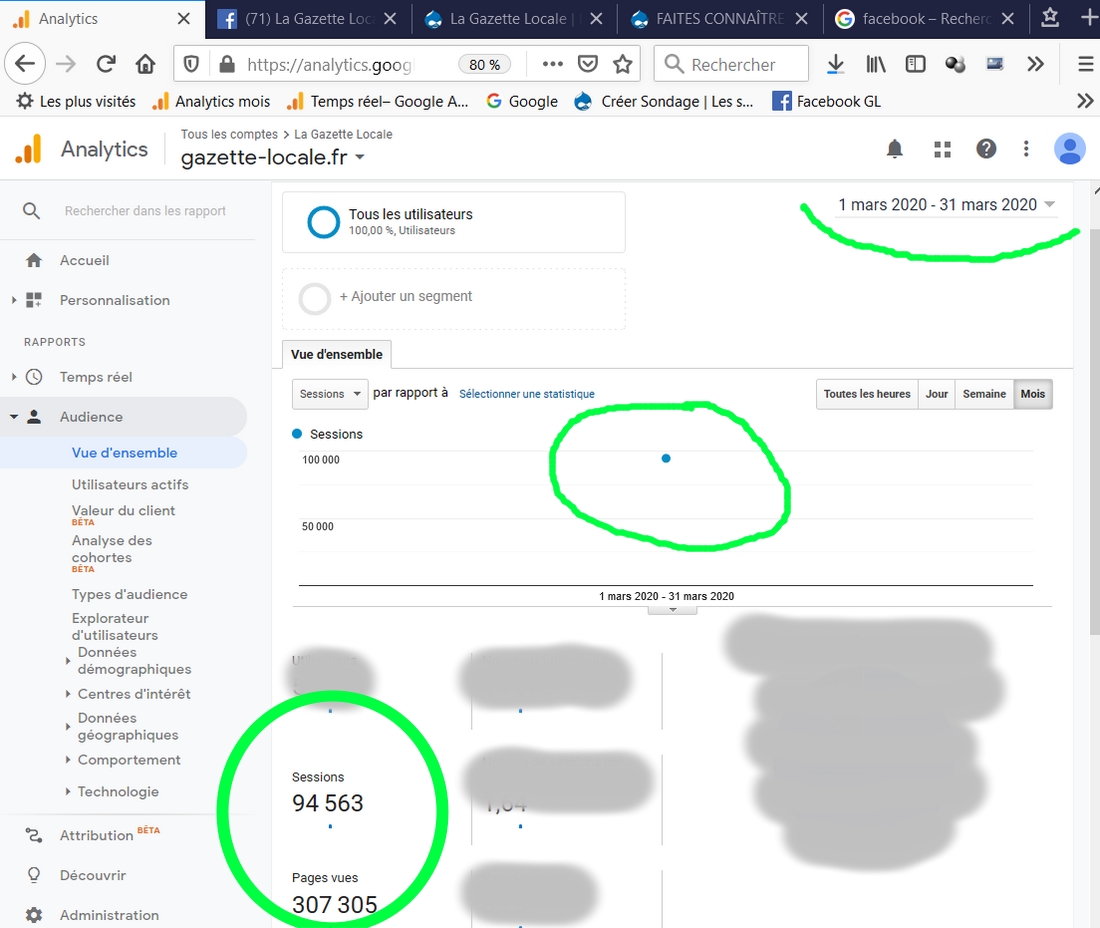Click Rechercher dans les rapports search field
The image size is (1100, 928).
tap(145, 210)
